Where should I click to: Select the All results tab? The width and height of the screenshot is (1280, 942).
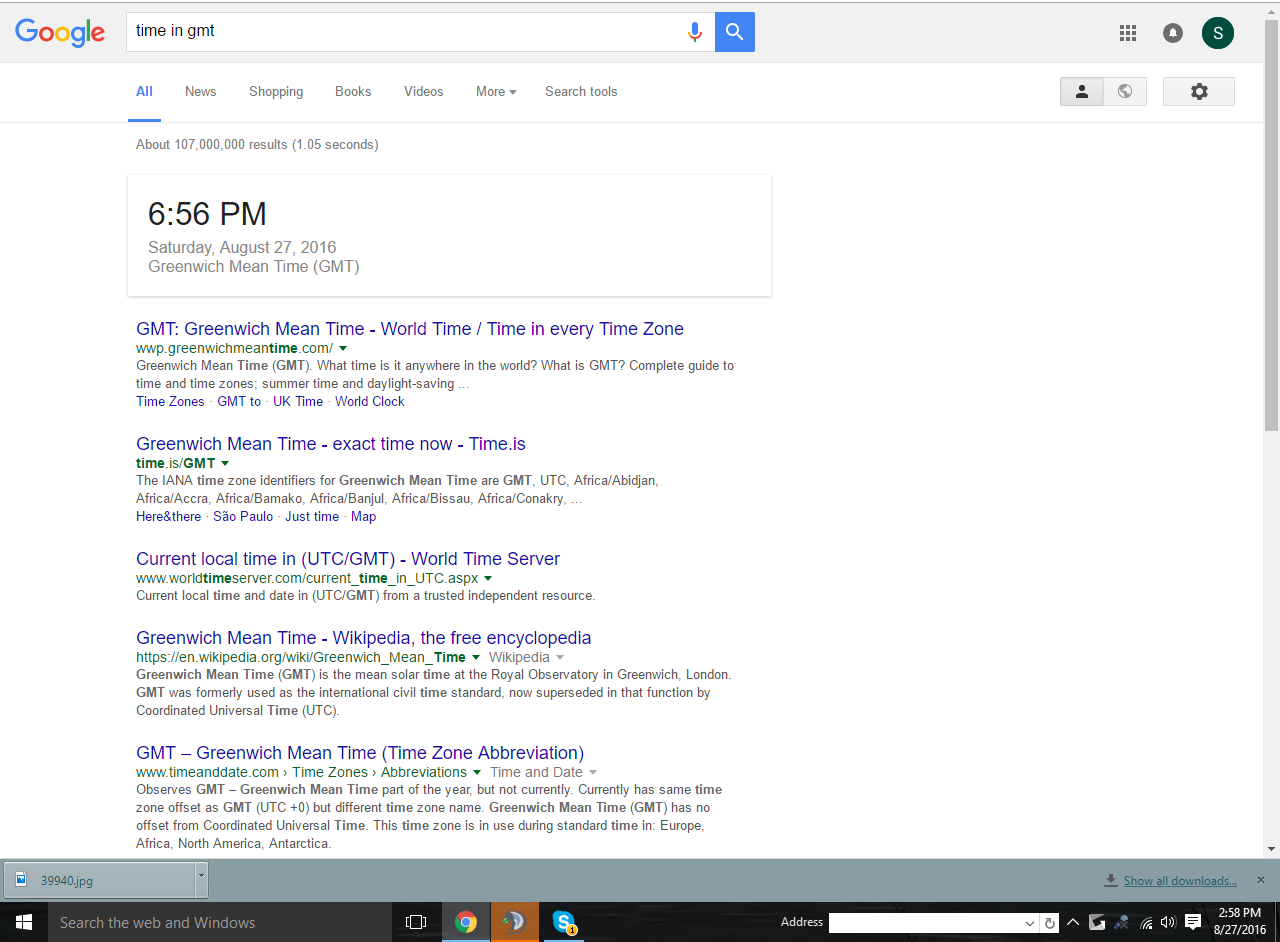tap(145, 91)
